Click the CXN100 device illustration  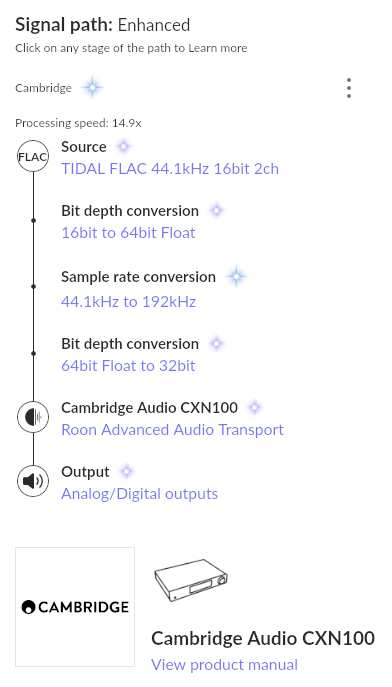[x=191, y=580]
